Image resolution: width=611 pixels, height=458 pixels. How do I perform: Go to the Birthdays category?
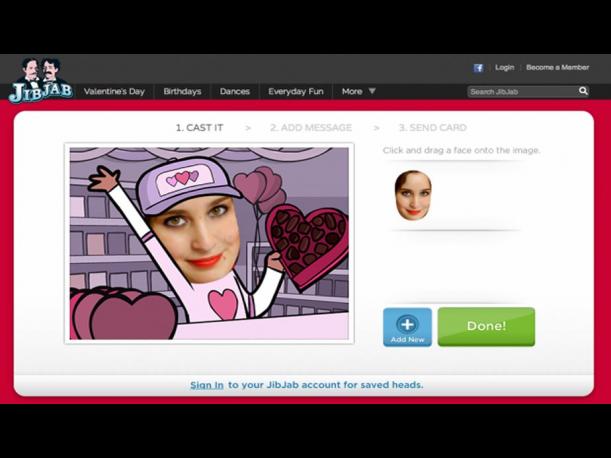click(182, 91)
